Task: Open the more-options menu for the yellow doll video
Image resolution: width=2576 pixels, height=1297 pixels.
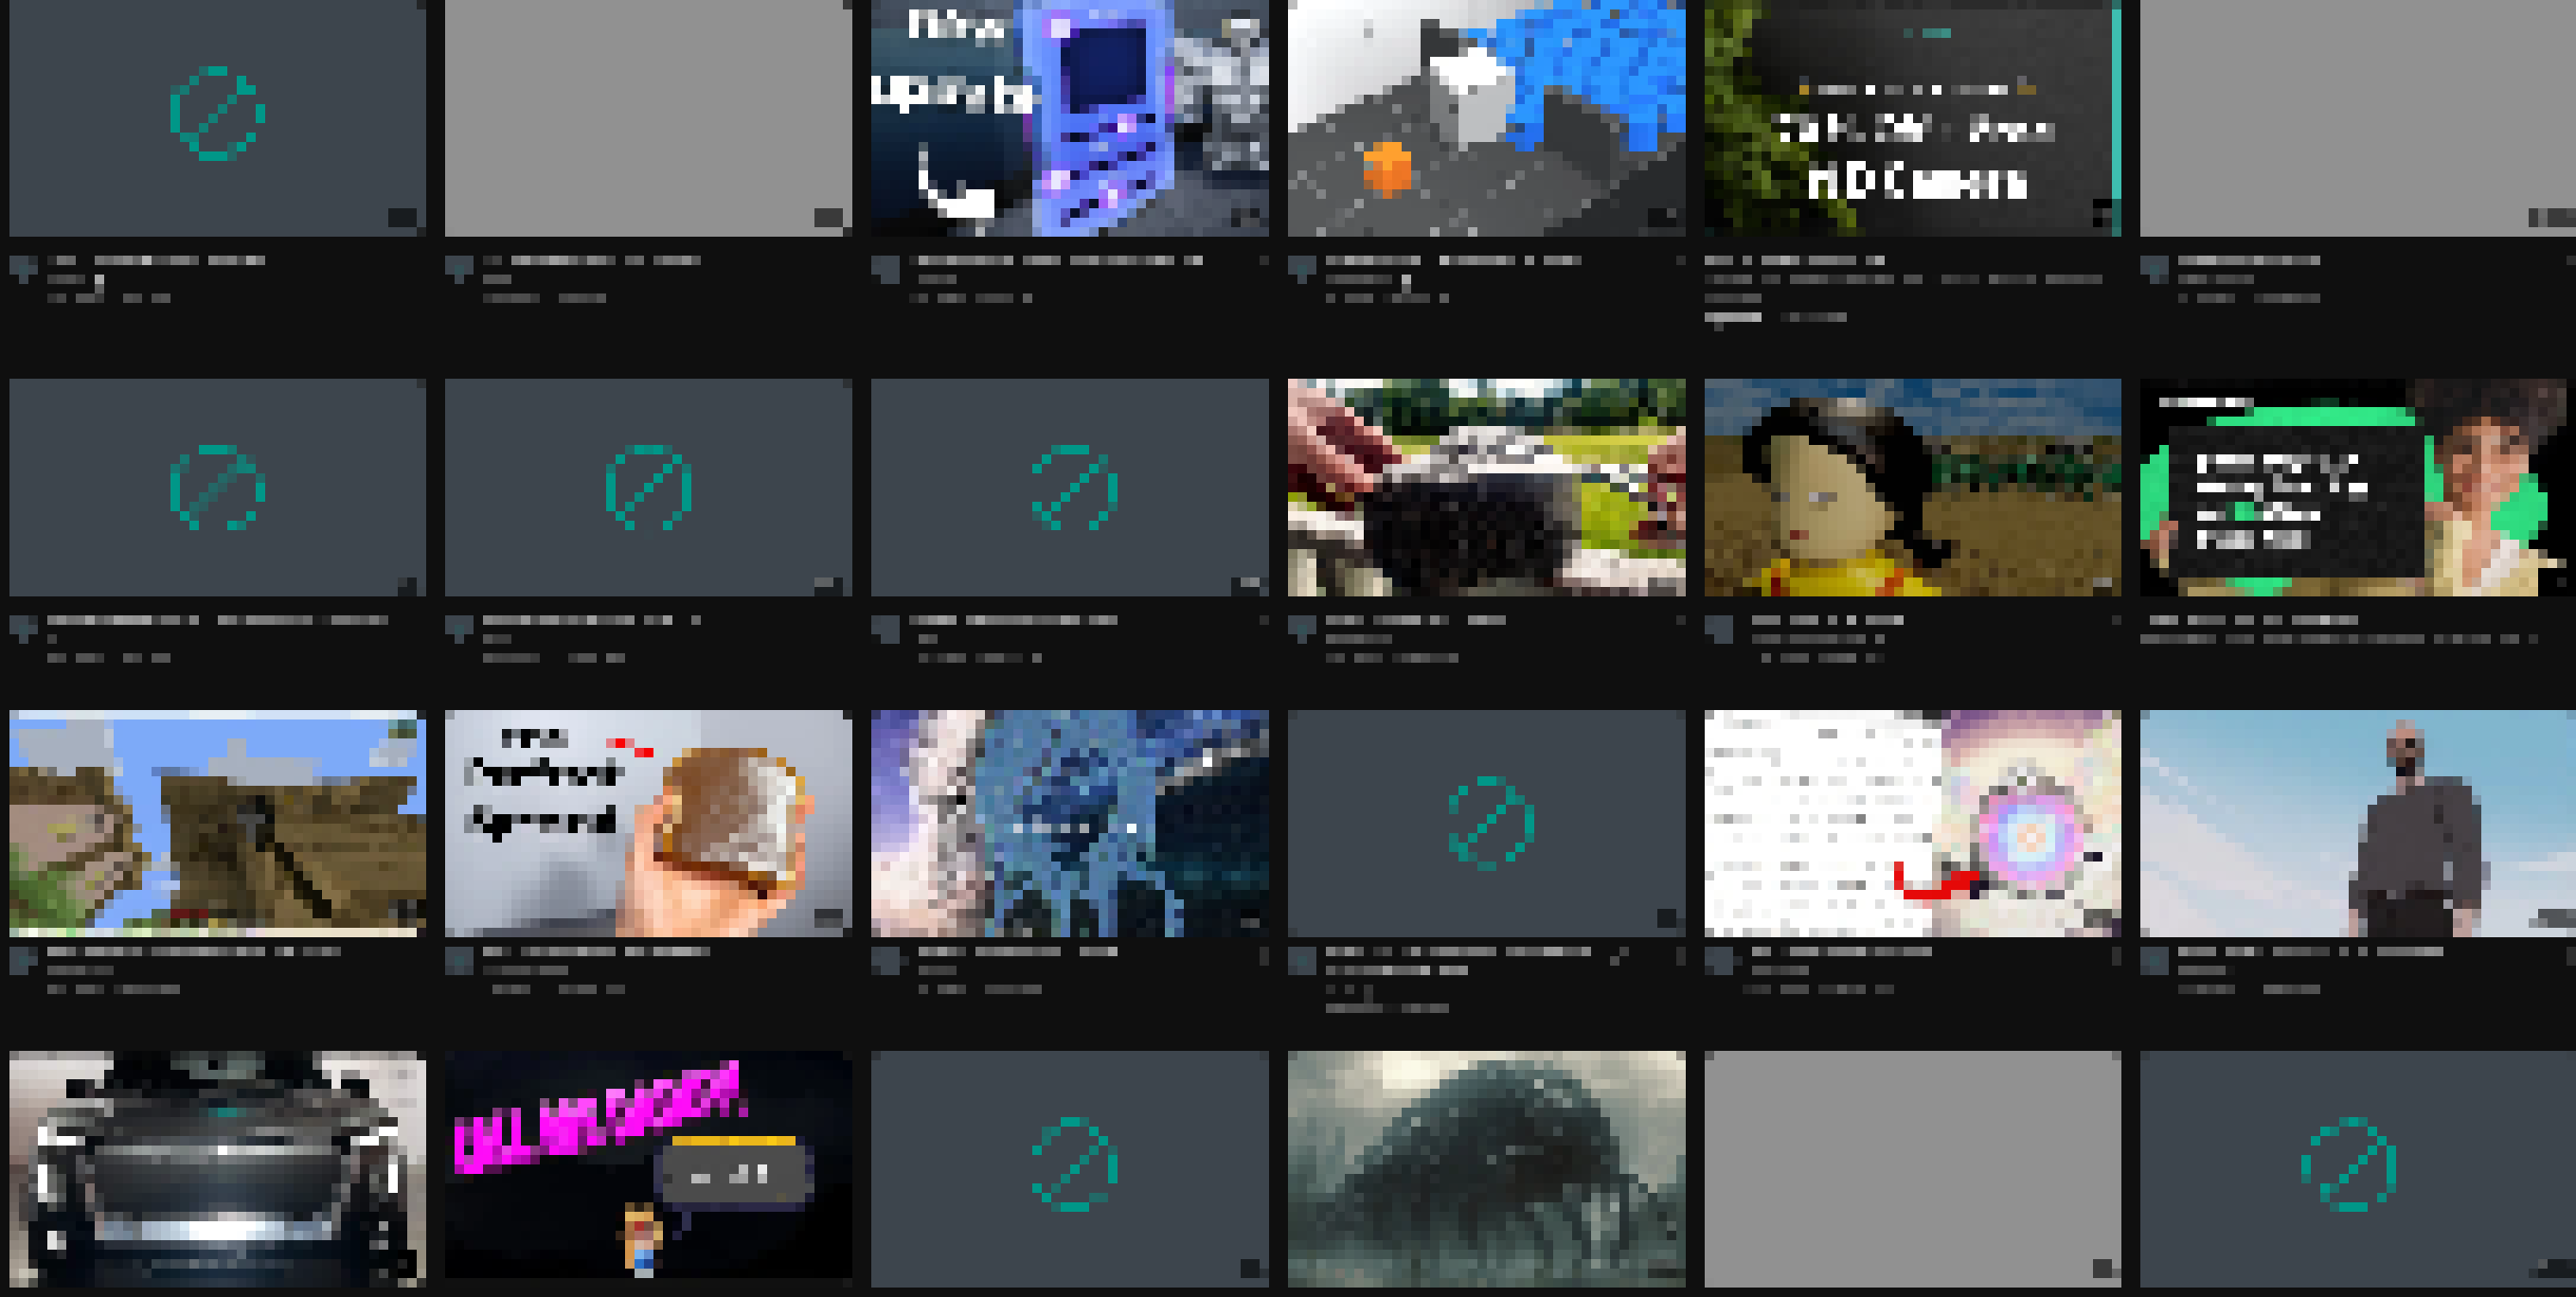Action: point(2116,621)
